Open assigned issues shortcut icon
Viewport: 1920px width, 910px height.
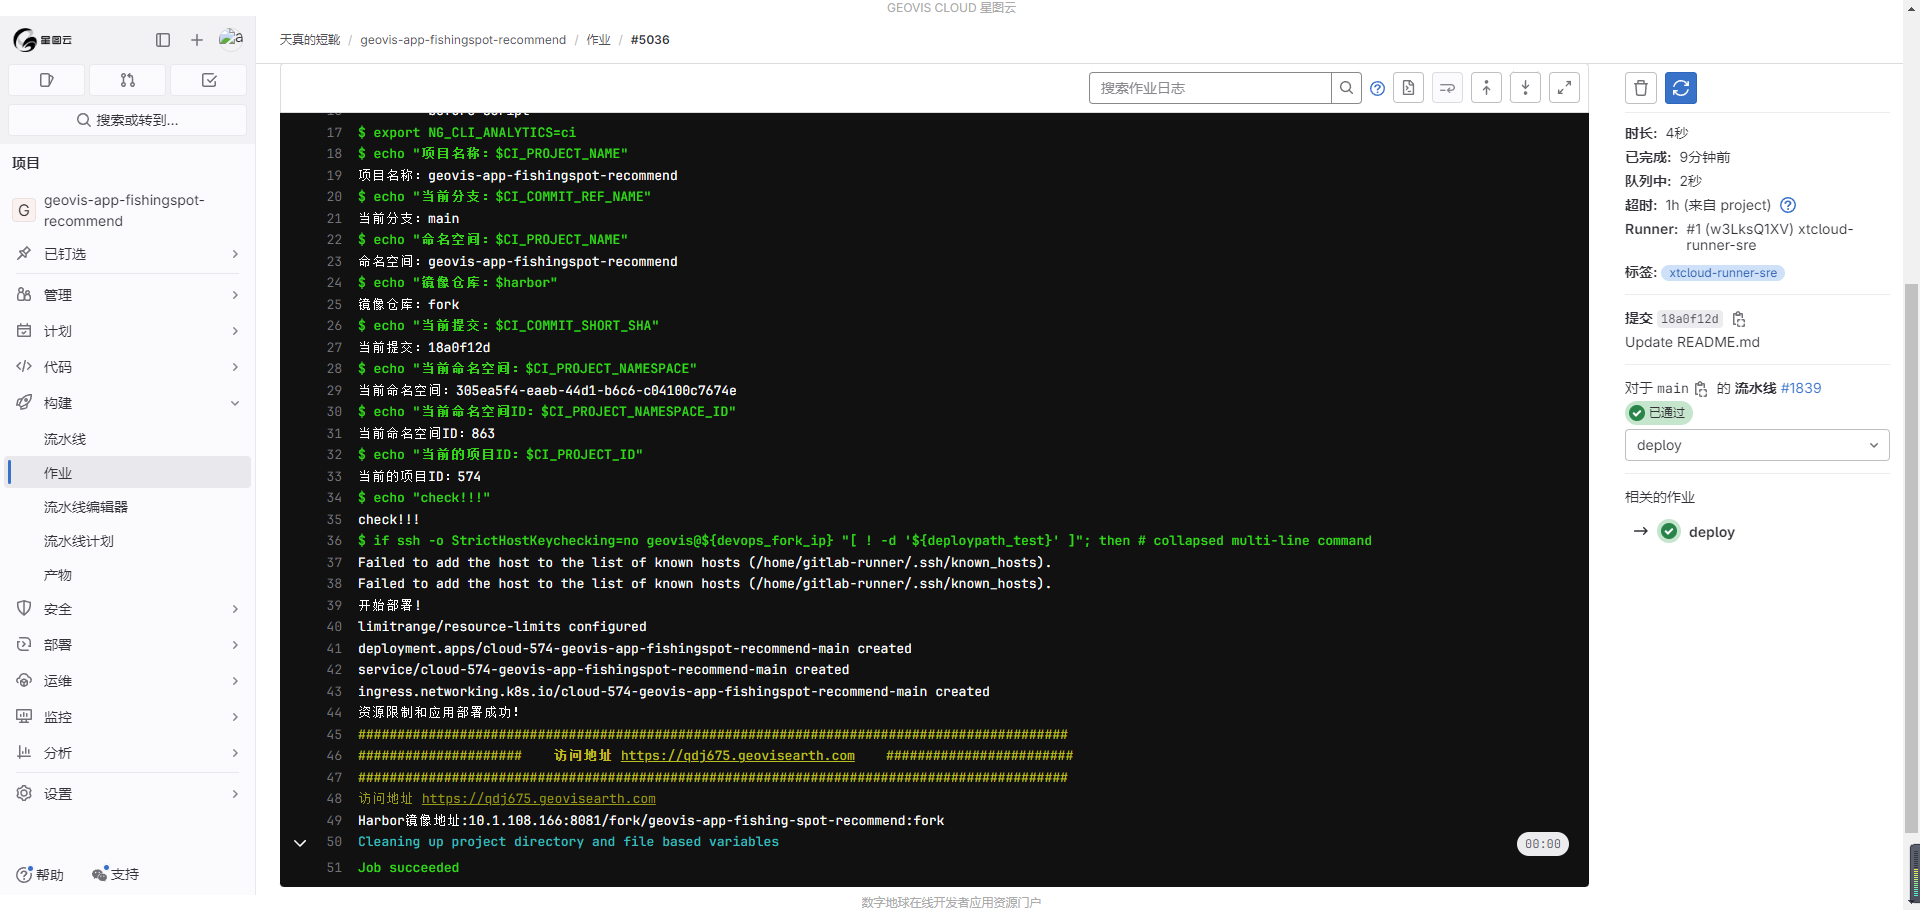click(x=47, y=80)
